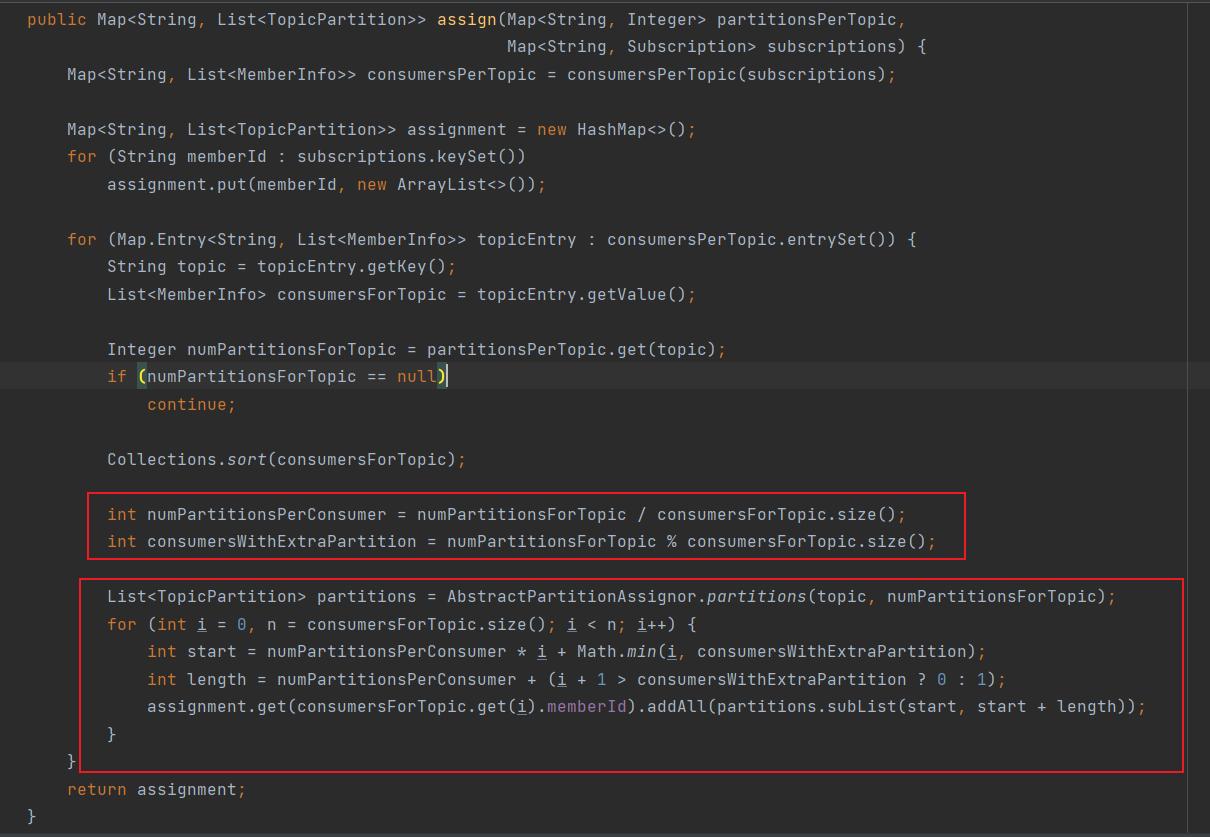Image resolution: width=1210 pixels, height=837 pixels.
Task: Click the null keyword in if condition
Action: pos(416,376)
